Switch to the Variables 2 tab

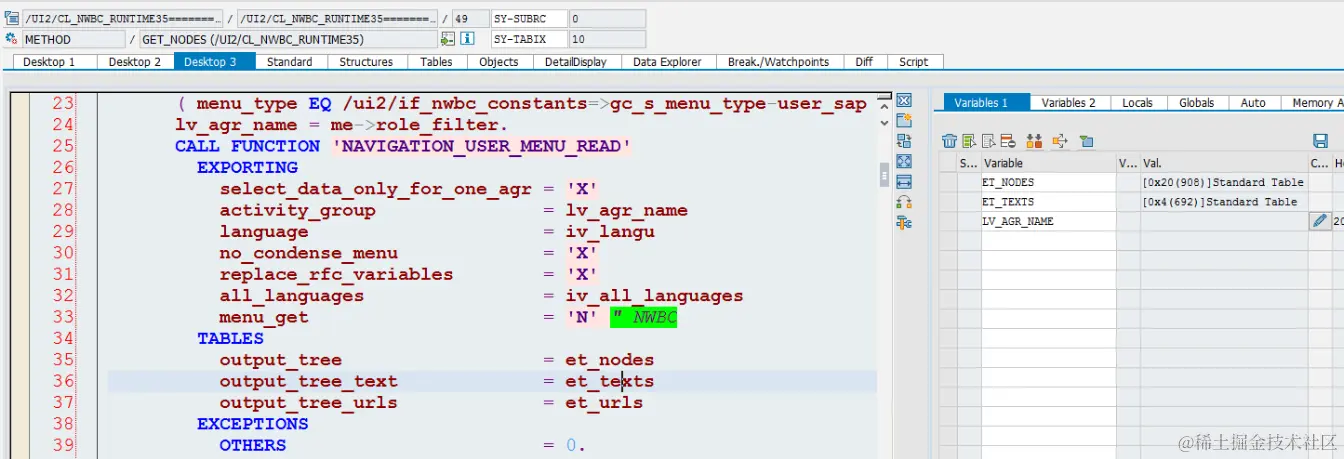pyautogui.click(x=1068, y=102)
